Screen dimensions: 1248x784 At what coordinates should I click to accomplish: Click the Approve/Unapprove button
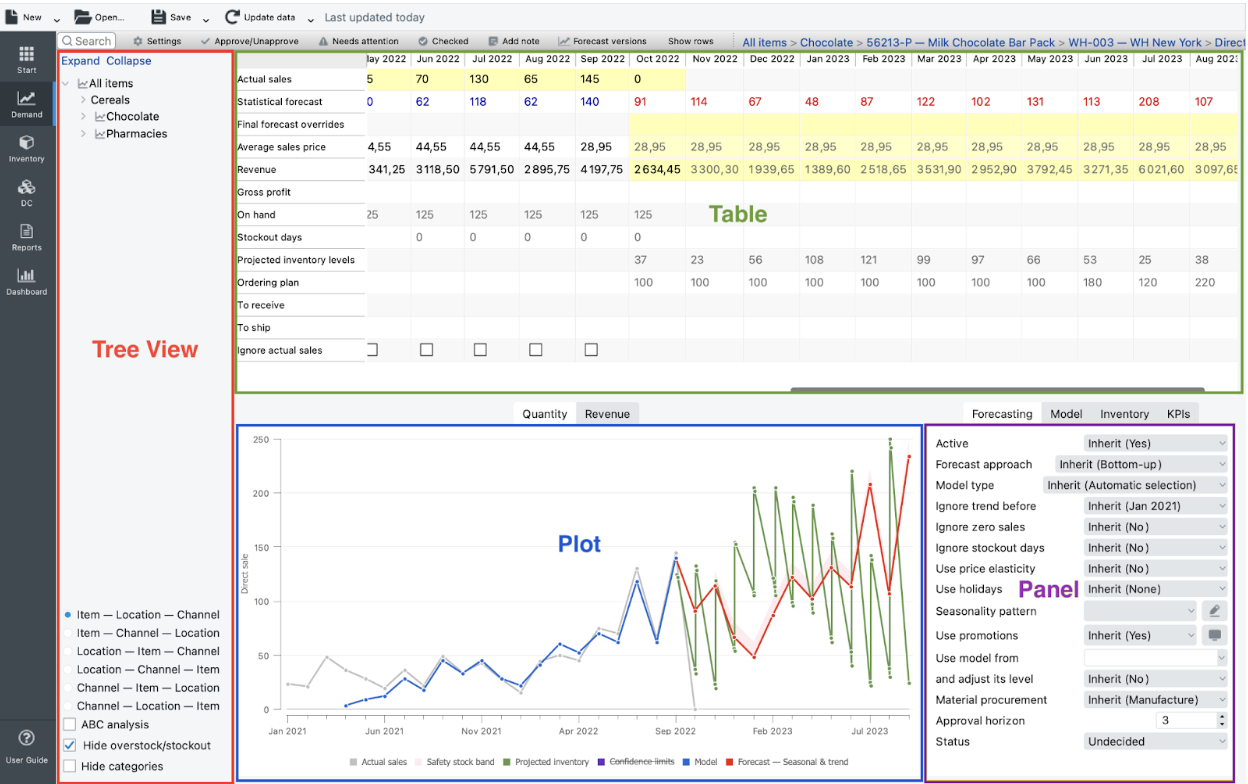pyautogui.click(x=249, y=41)
